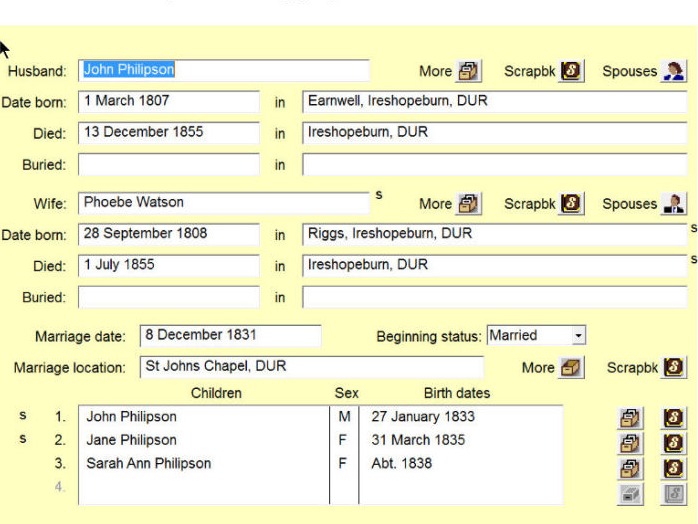The height and width of the screenshot is (524, 698).
Task: Click husband's empty burial place field
Action: point(495,164)
